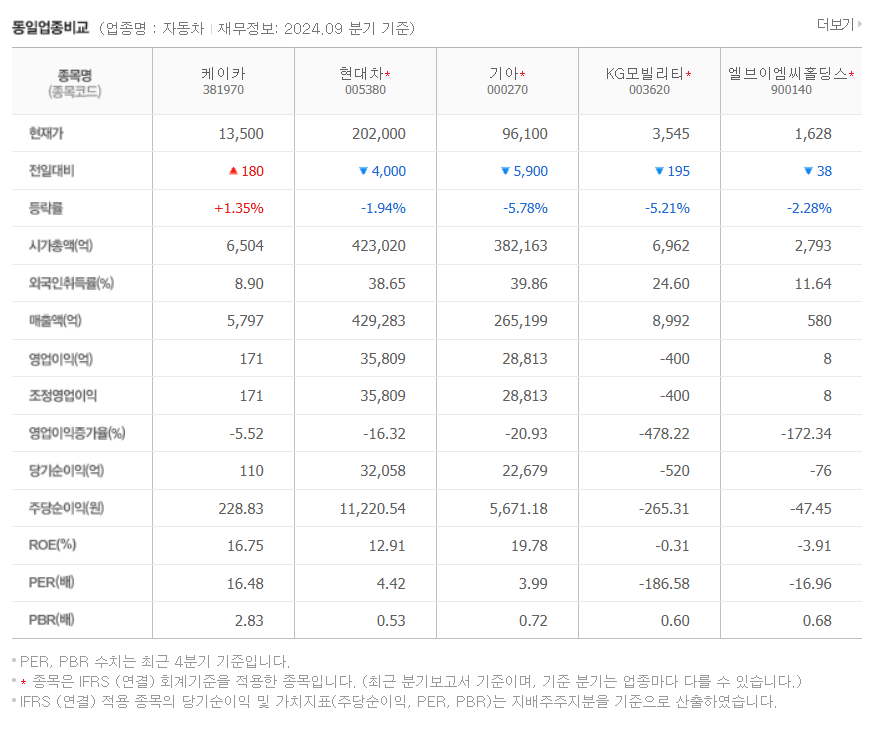Click the red up-triangle beside 케이카's price change
This screenshot has height=749, width=873.
pos(233,171)
